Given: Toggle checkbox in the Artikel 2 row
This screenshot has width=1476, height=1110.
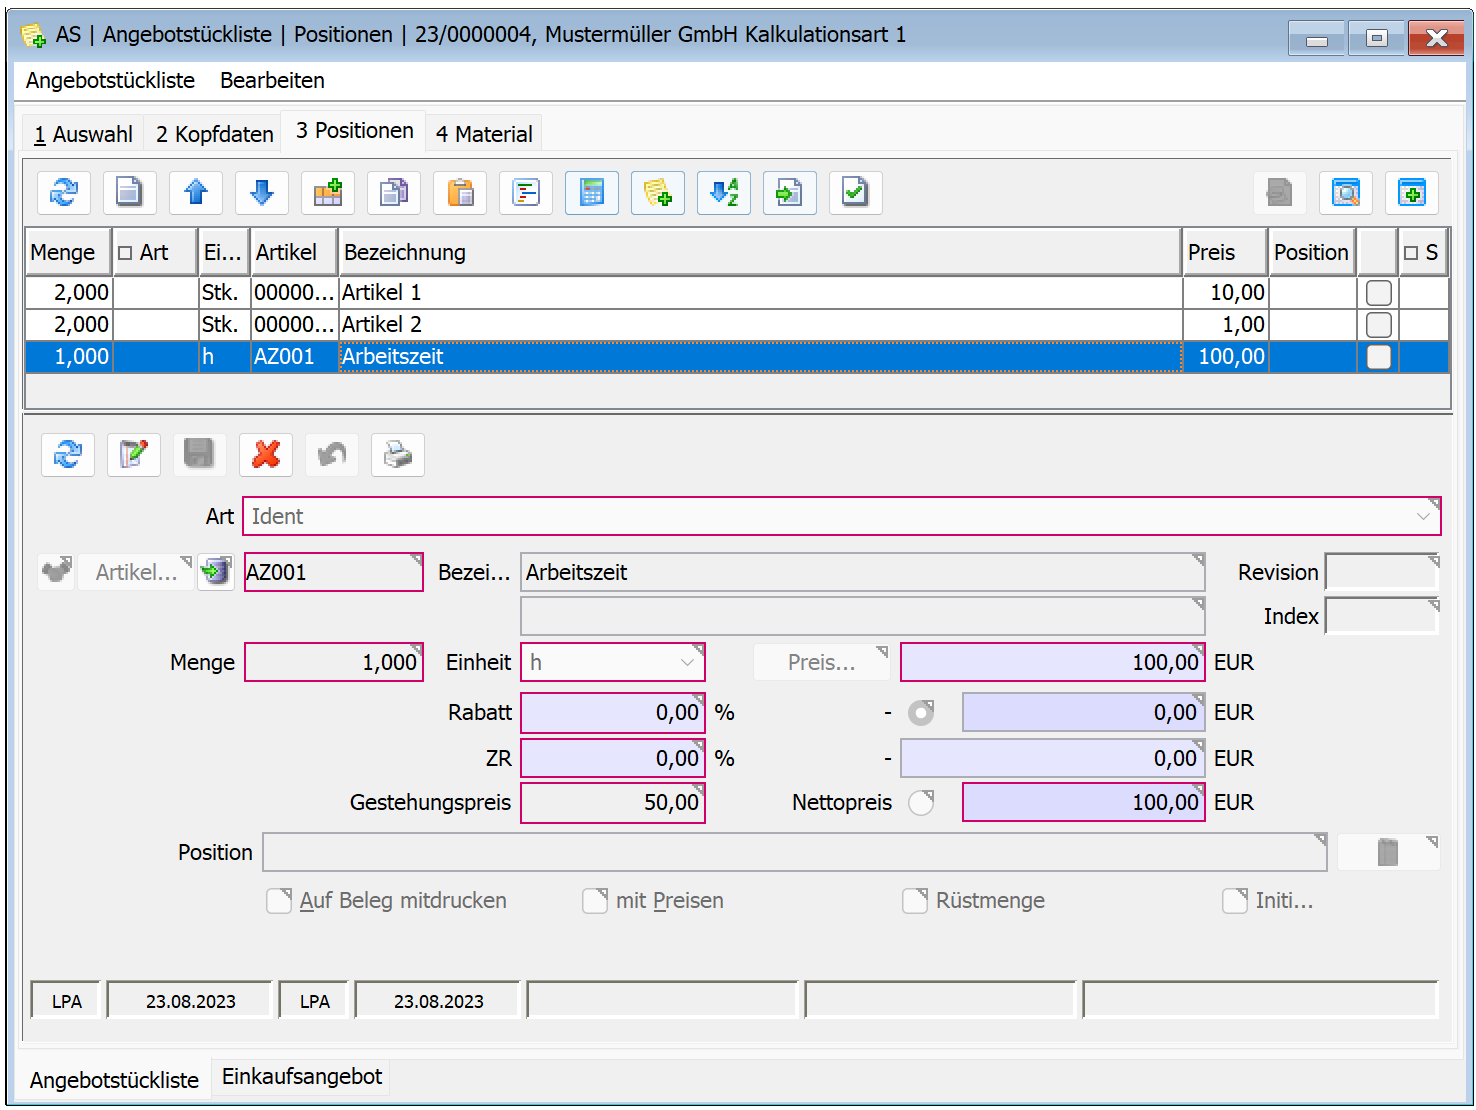Looking at the screenshot, I should pos(1378,325).
